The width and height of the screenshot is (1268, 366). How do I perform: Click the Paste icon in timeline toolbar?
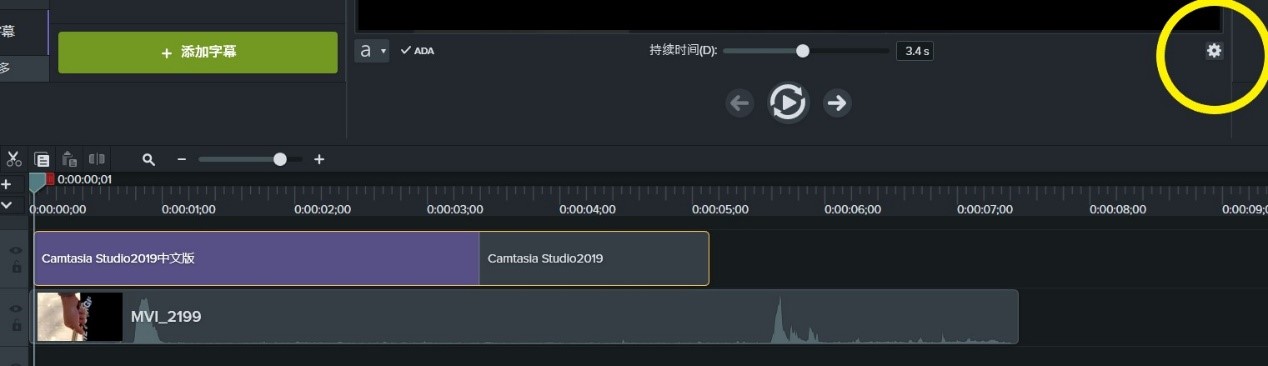click(69, 159)
